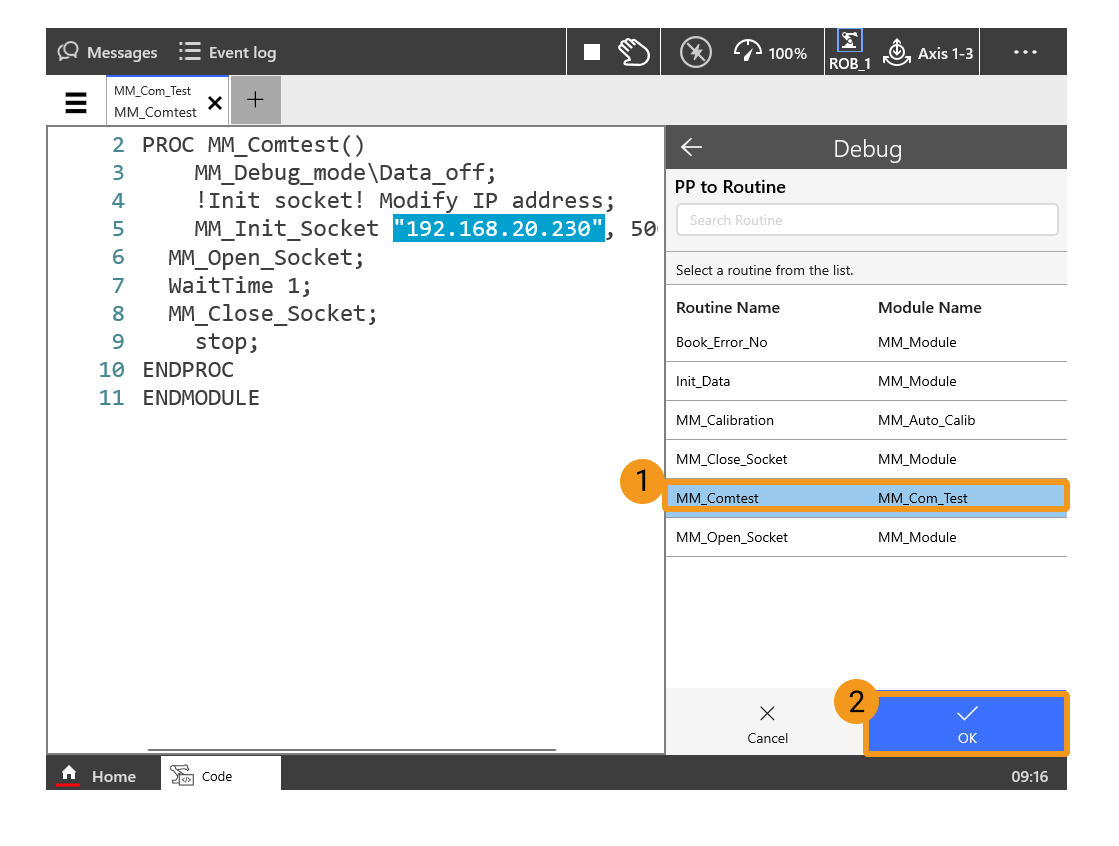Open the three-dot more options menu
Screen dimensions: 1119x846
point(1025,52)
